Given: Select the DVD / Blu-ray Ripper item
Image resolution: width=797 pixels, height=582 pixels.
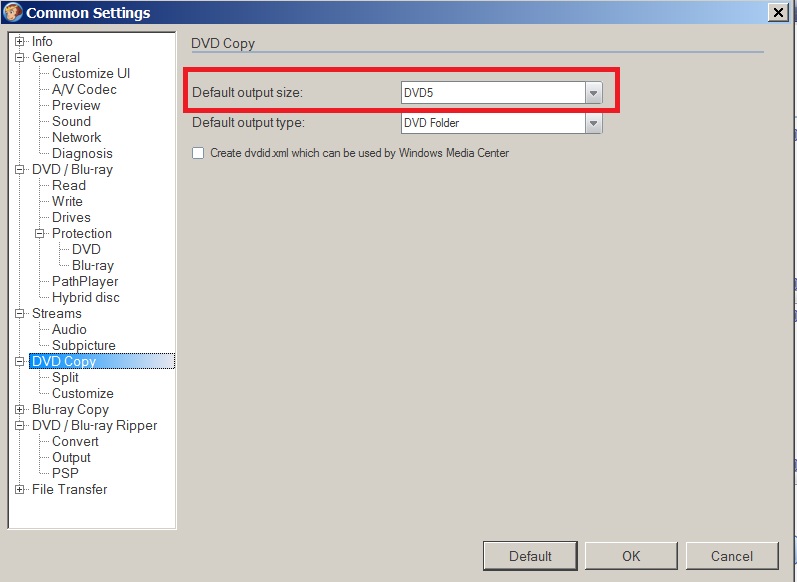Looking at the screenshot, I should coord(95,425).
